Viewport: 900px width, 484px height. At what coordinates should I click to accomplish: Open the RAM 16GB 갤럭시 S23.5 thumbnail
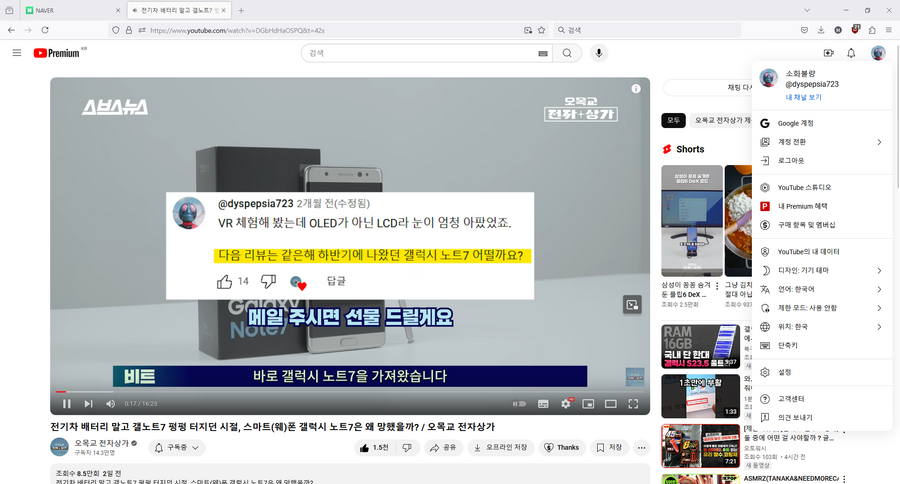coord(700,346)
